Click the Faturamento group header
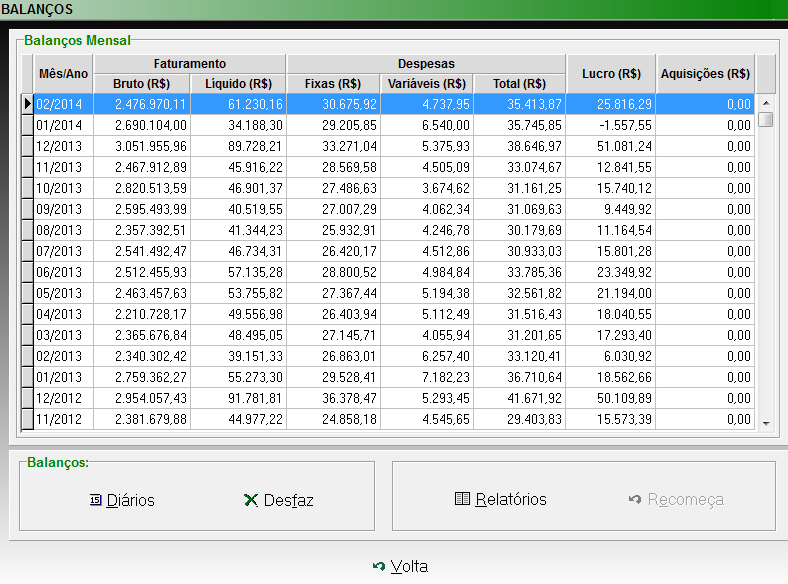788x584 pixels. point(189,64)
